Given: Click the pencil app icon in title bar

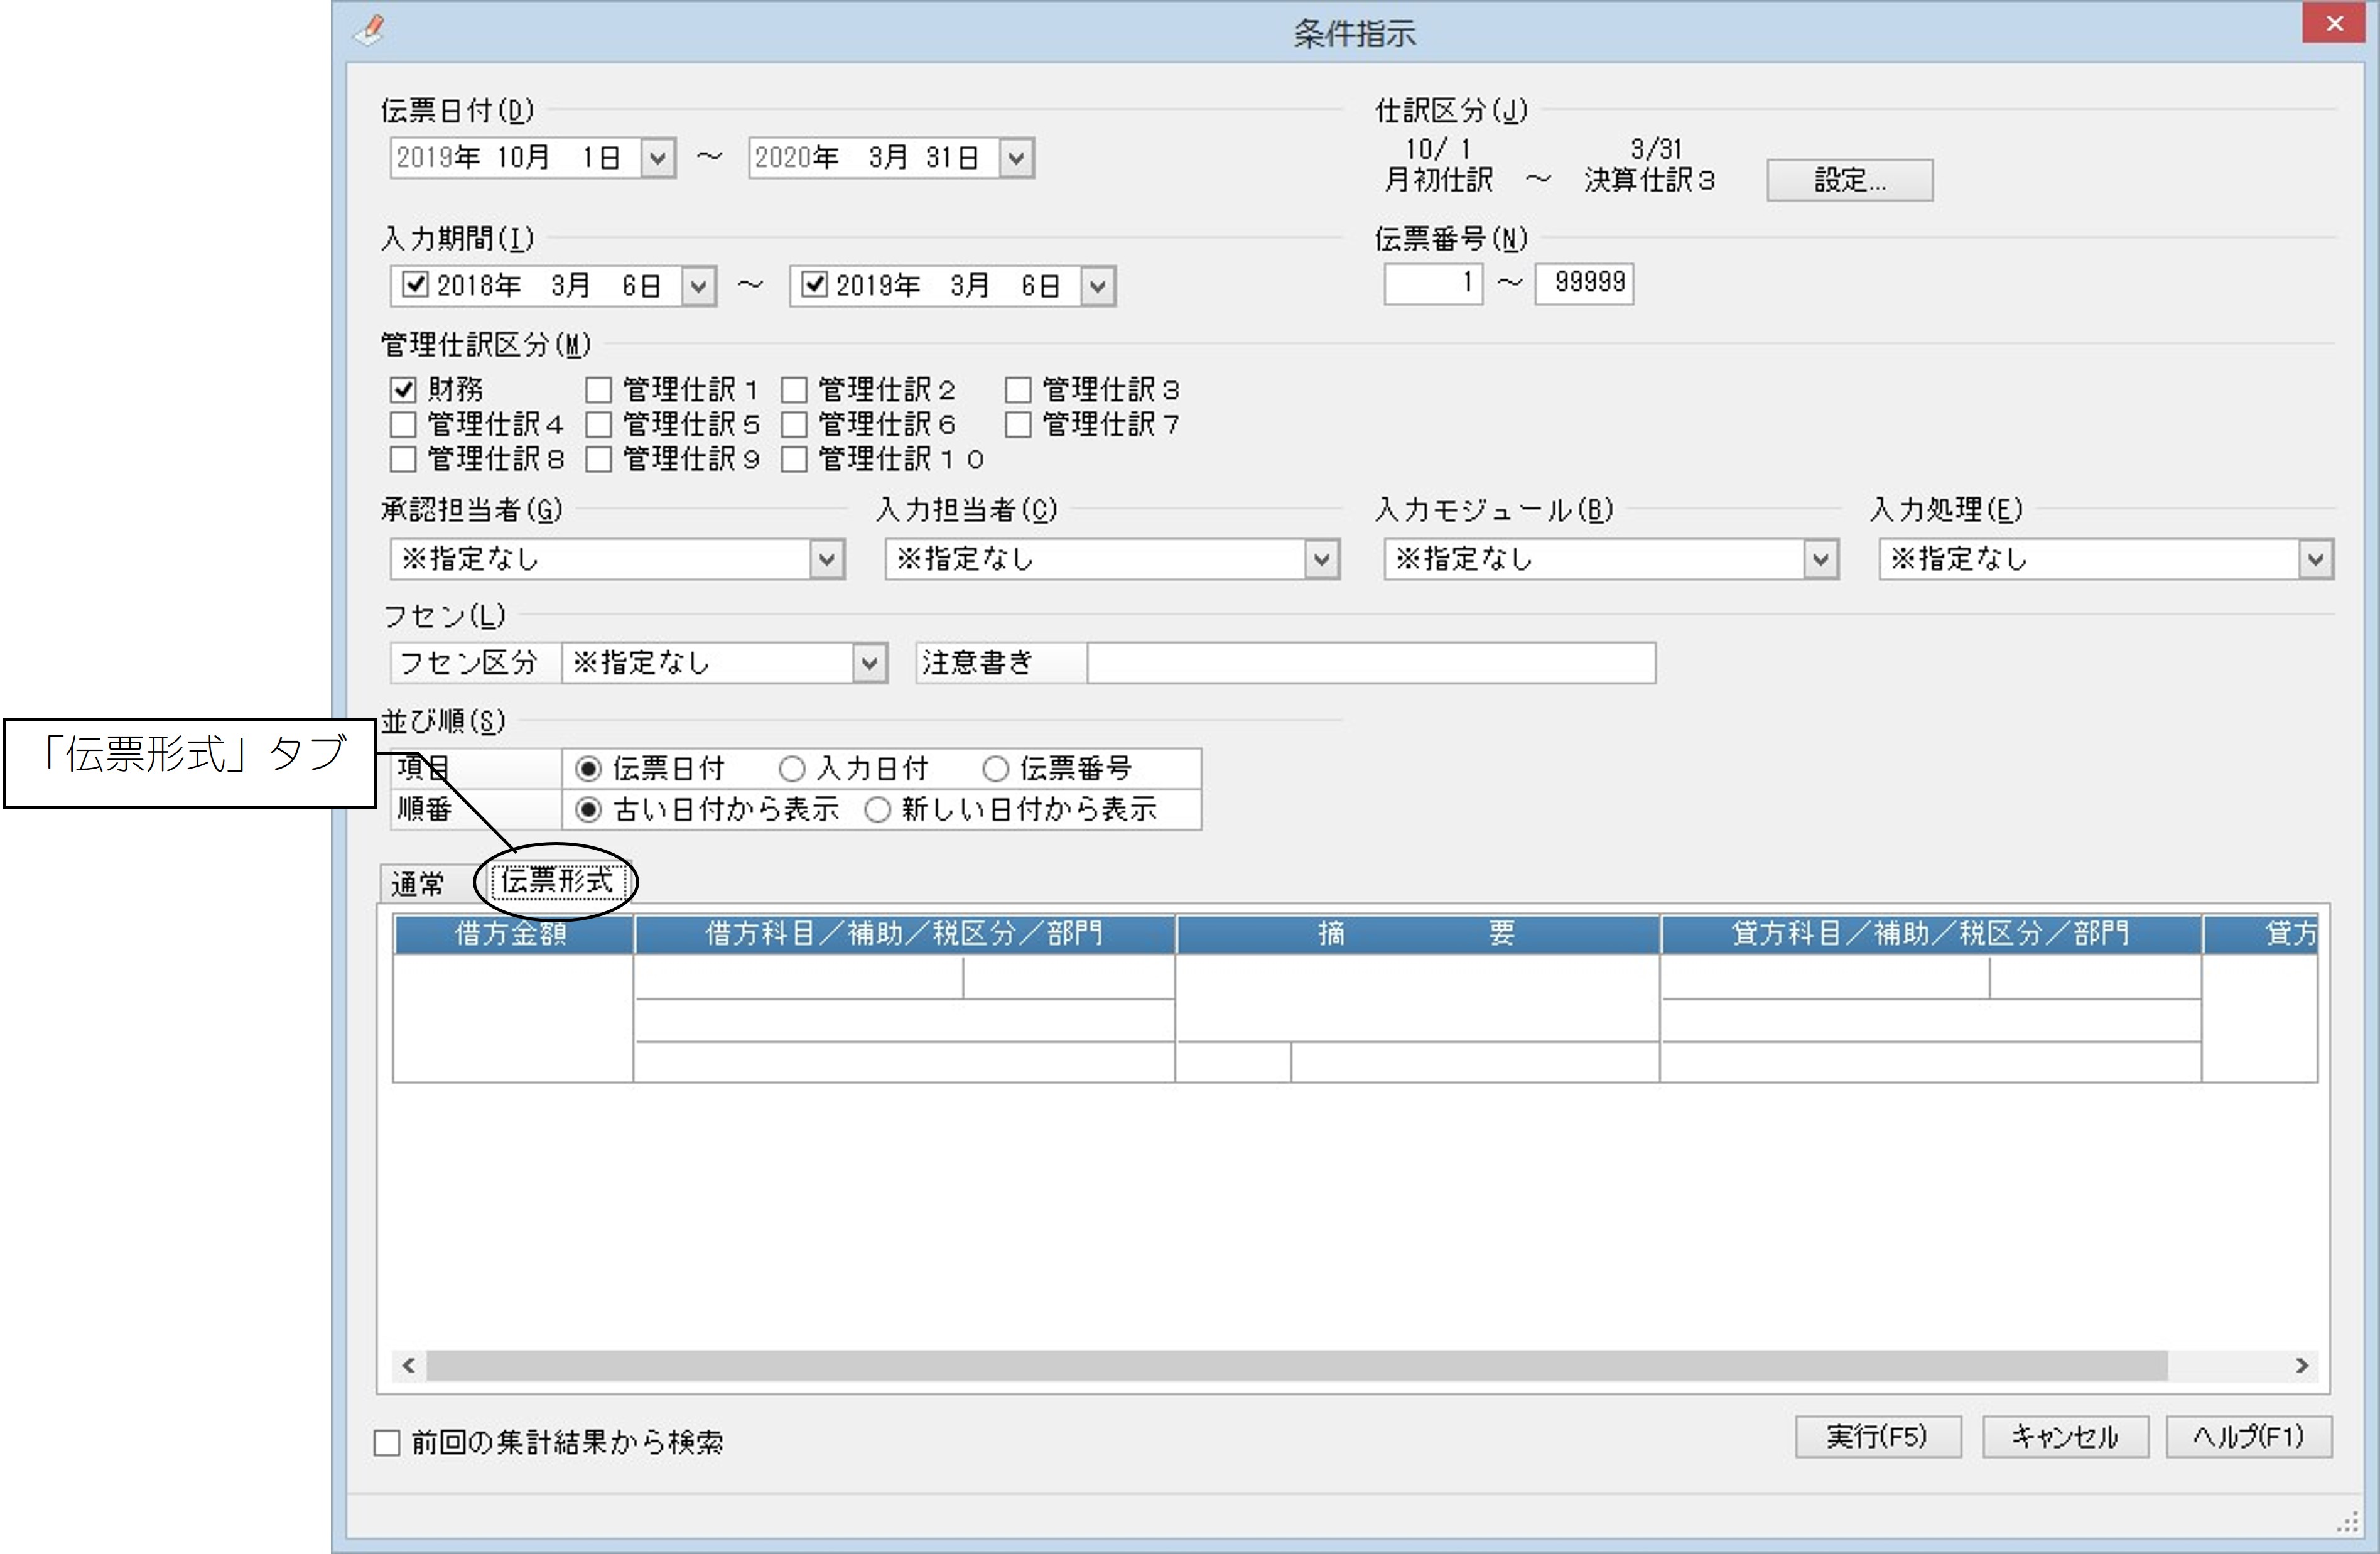Looking at the screenshot, I should pos(370,29).
